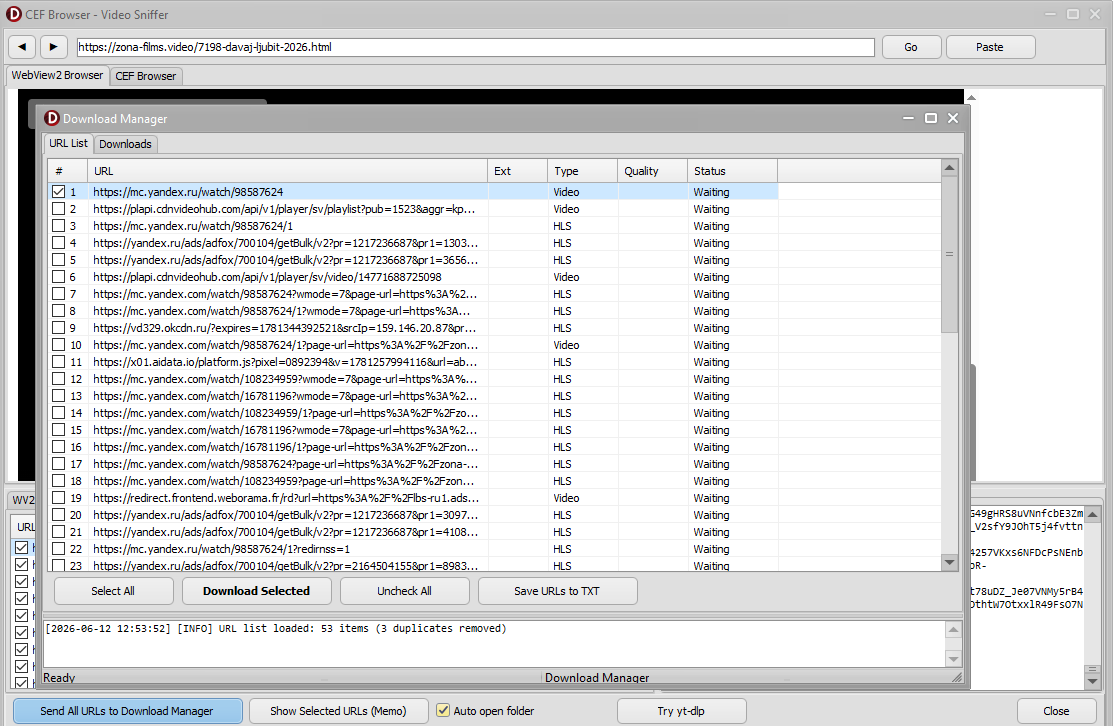Select row 19 redirect.frontend.weborama URL
This screenshot has height=726, width=1113.
tap(285, 498)
